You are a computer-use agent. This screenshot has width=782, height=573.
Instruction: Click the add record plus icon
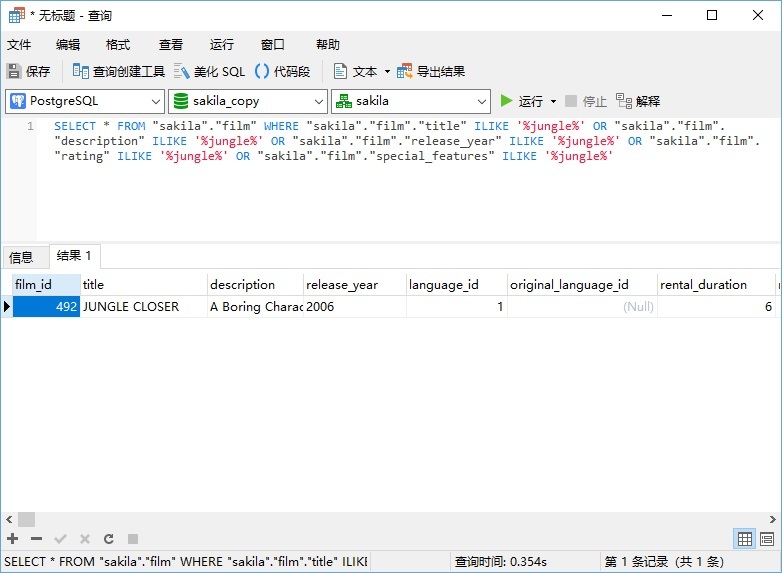click(x=12, y=539)
